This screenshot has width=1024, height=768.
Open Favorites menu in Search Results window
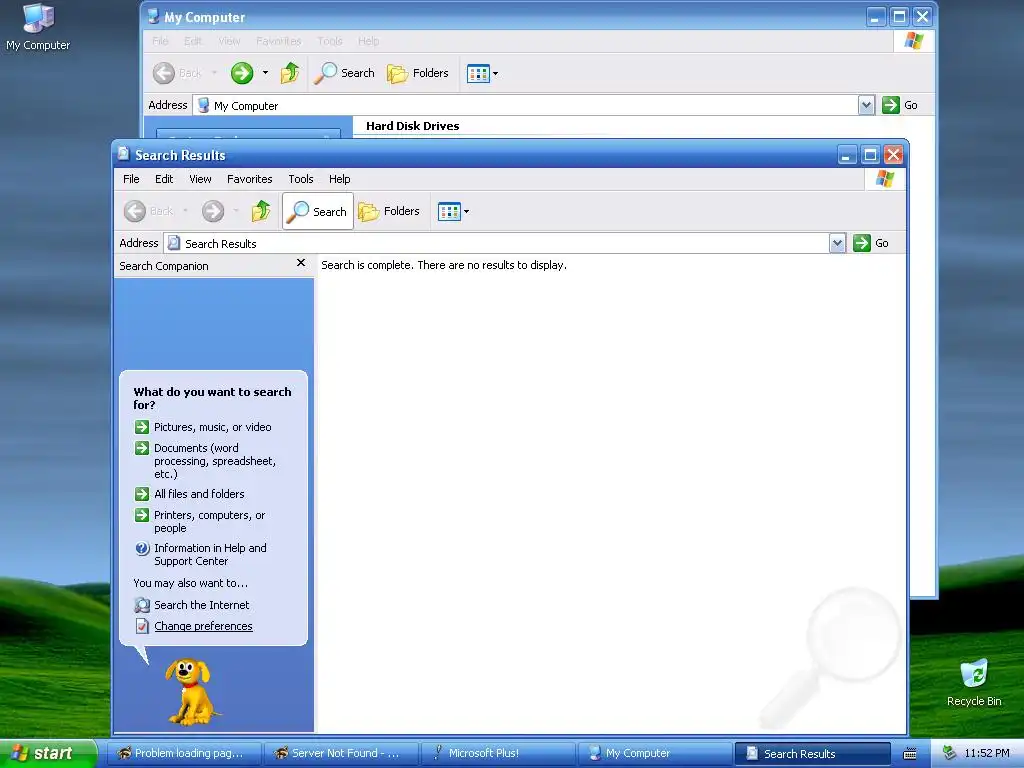[249, 179]
